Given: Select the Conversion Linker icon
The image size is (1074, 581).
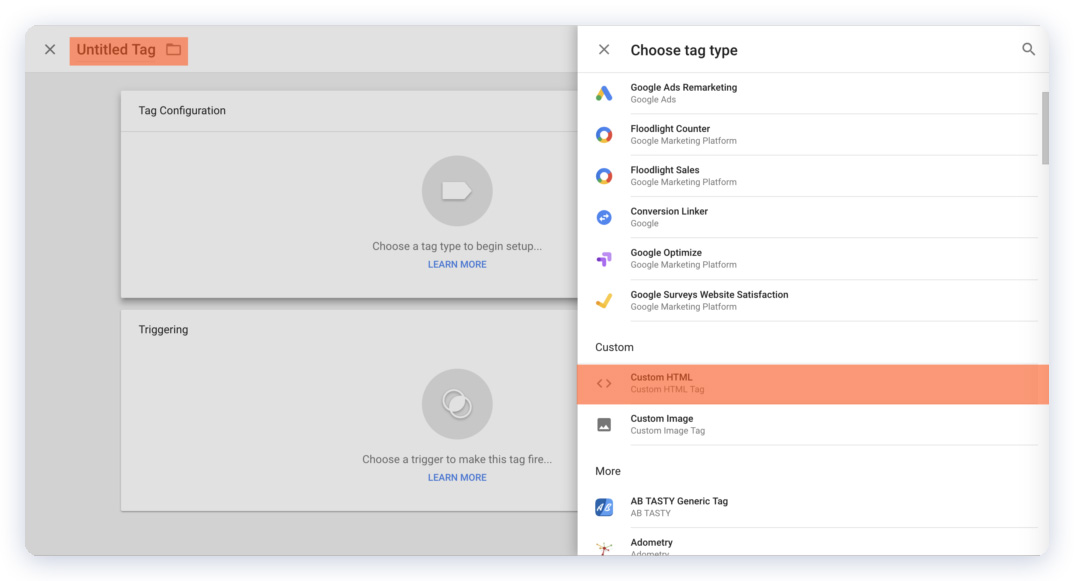Looking at the screenshot, I should (604, 217).
